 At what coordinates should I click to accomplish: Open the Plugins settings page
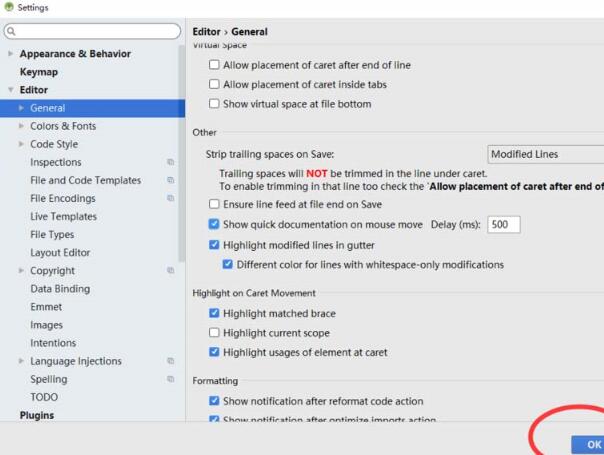[x=37, y=415]
